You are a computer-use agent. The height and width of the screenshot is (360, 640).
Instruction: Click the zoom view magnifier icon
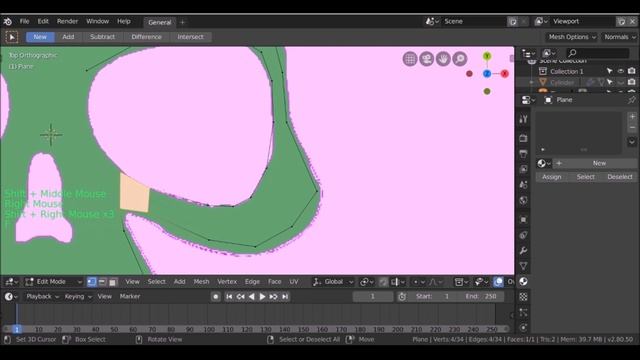(460, 59)
